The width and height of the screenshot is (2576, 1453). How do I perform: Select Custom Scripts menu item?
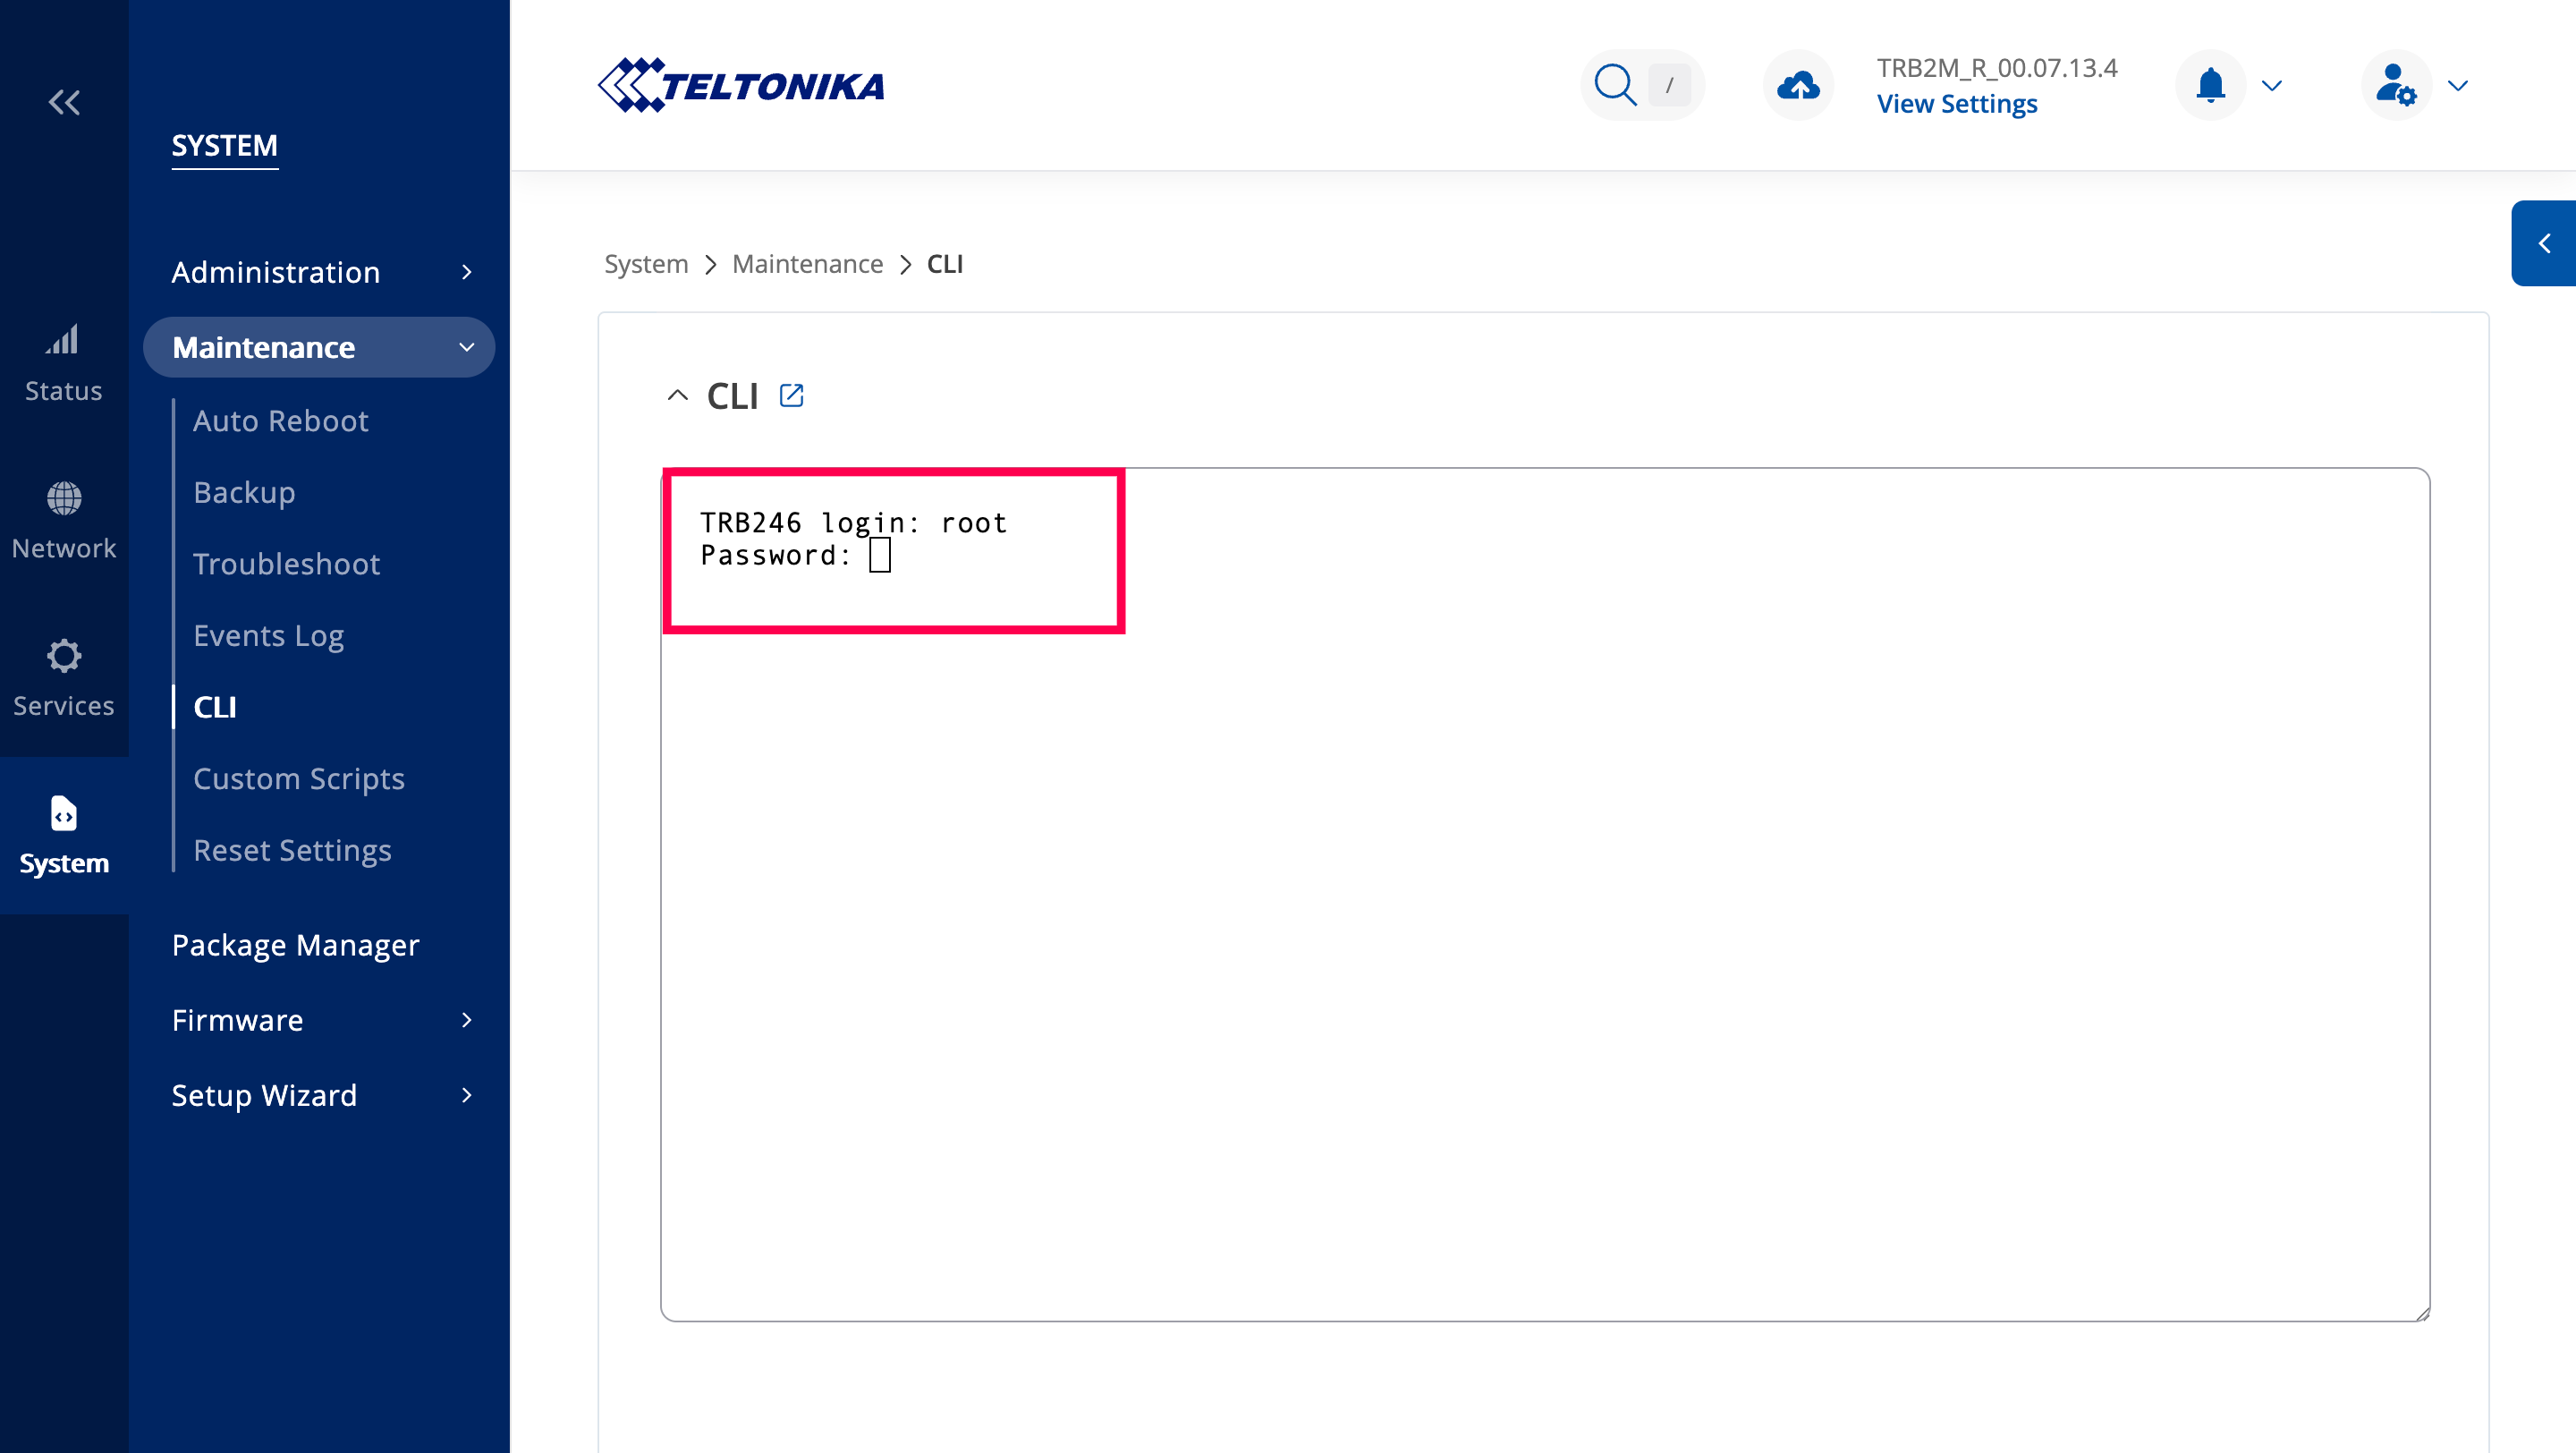pyautogui.click(x=298, y=778)
